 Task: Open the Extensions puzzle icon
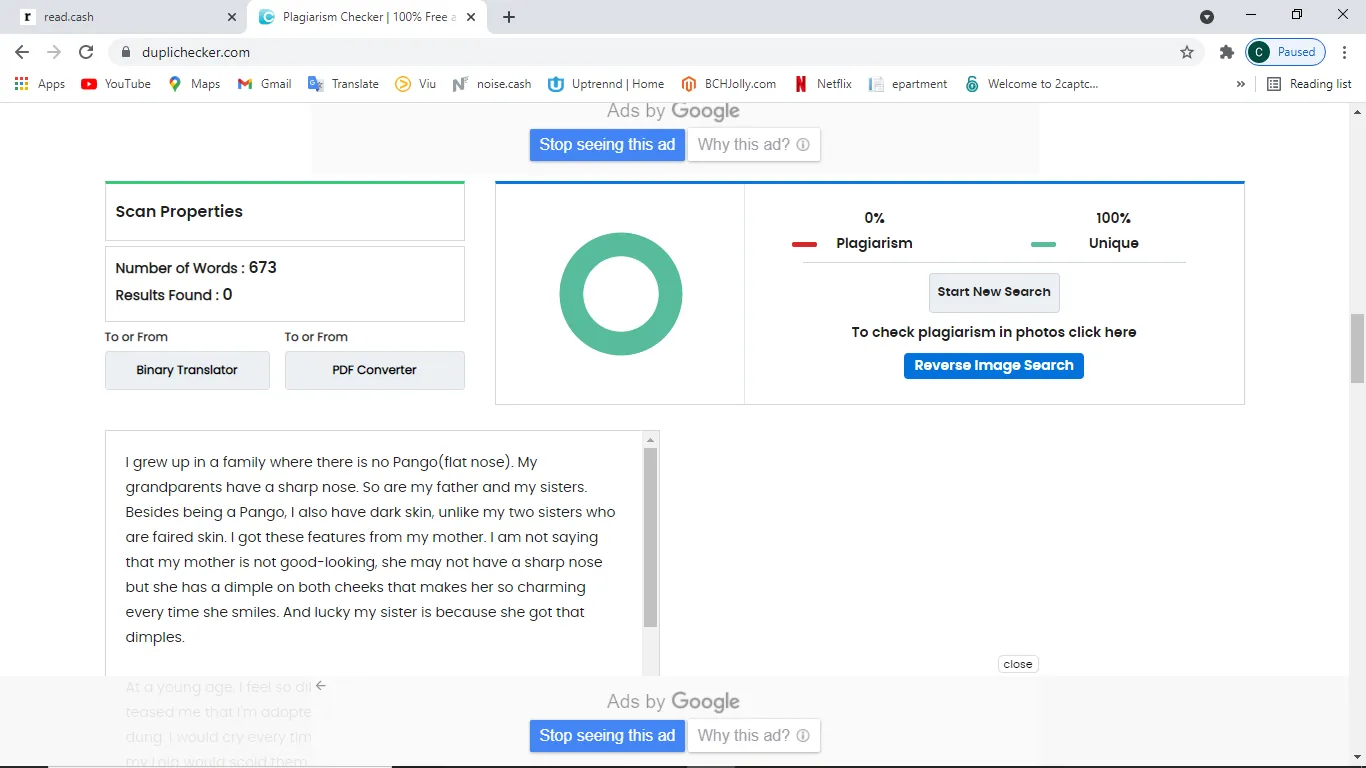(x=1227, y=52)
